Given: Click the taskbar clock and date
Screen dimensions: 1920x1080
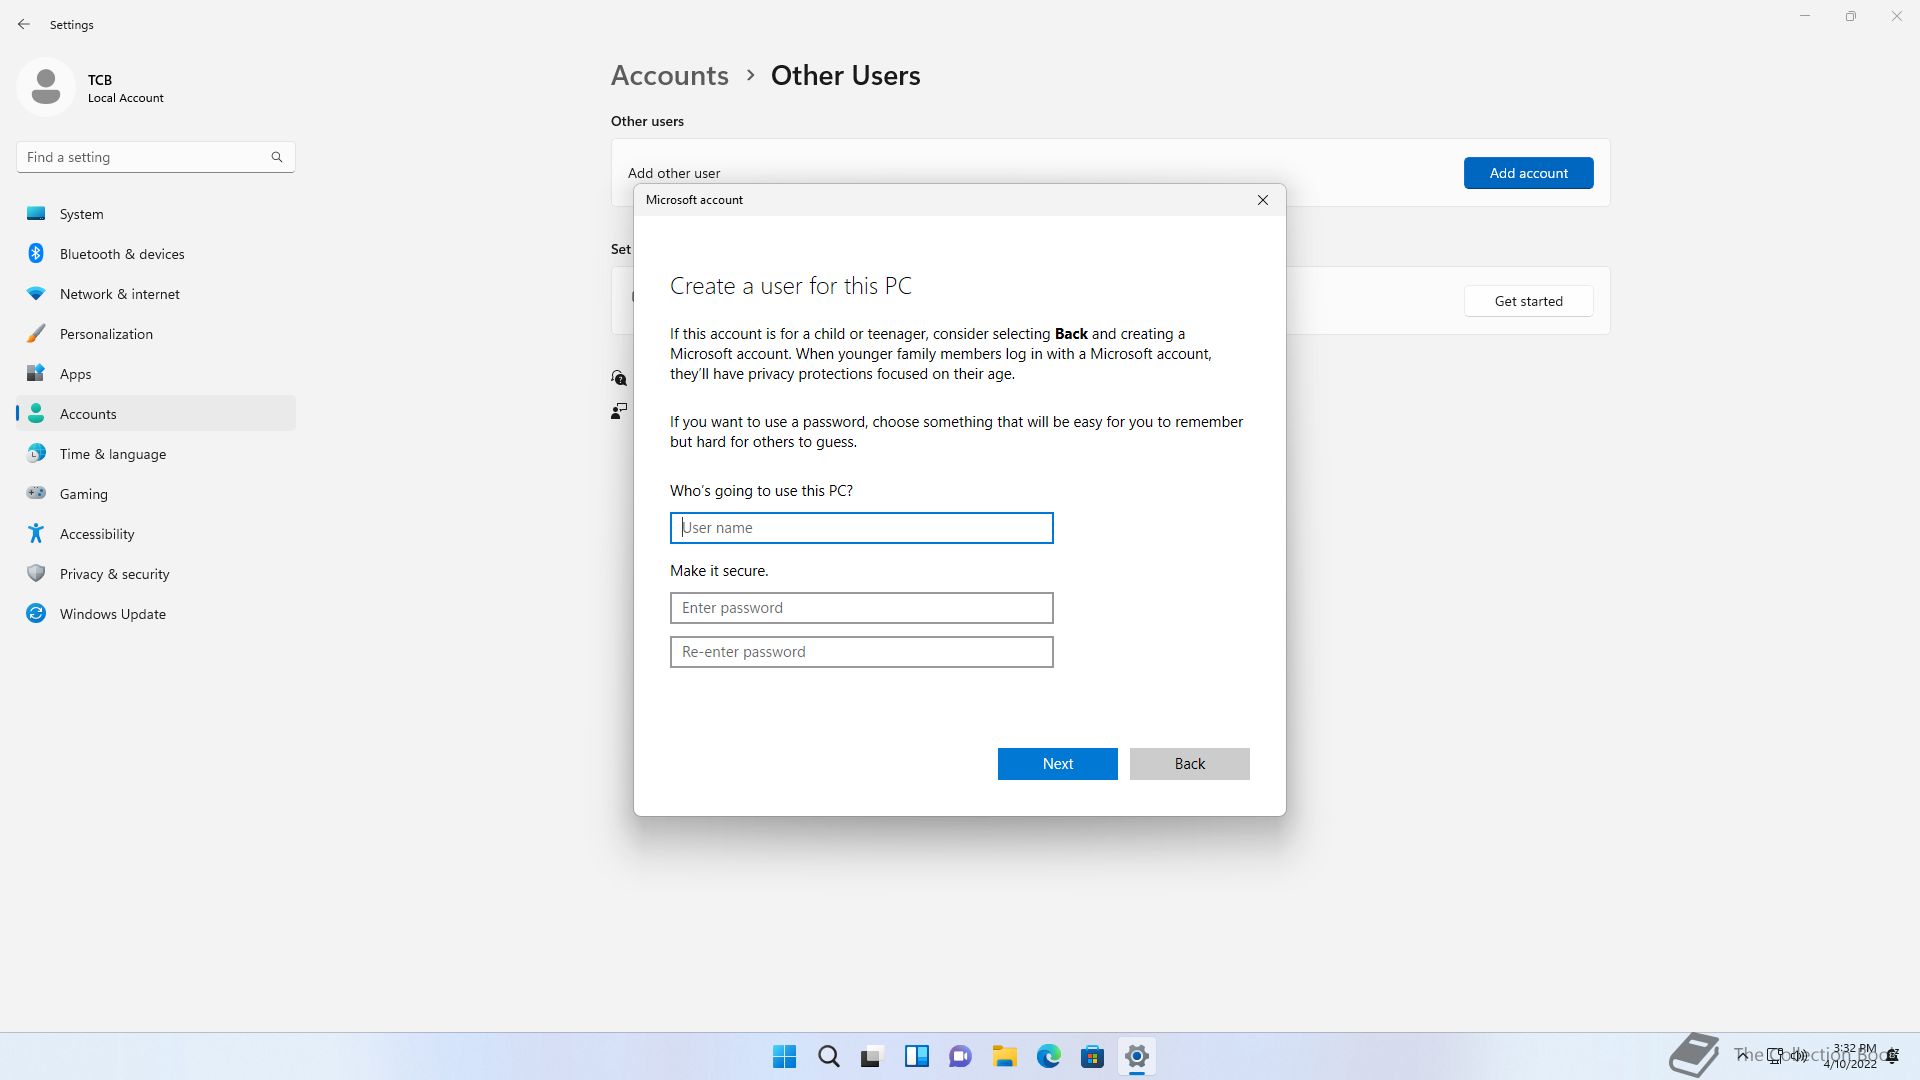Looking at the screenshot, I should point(1852,1056).
